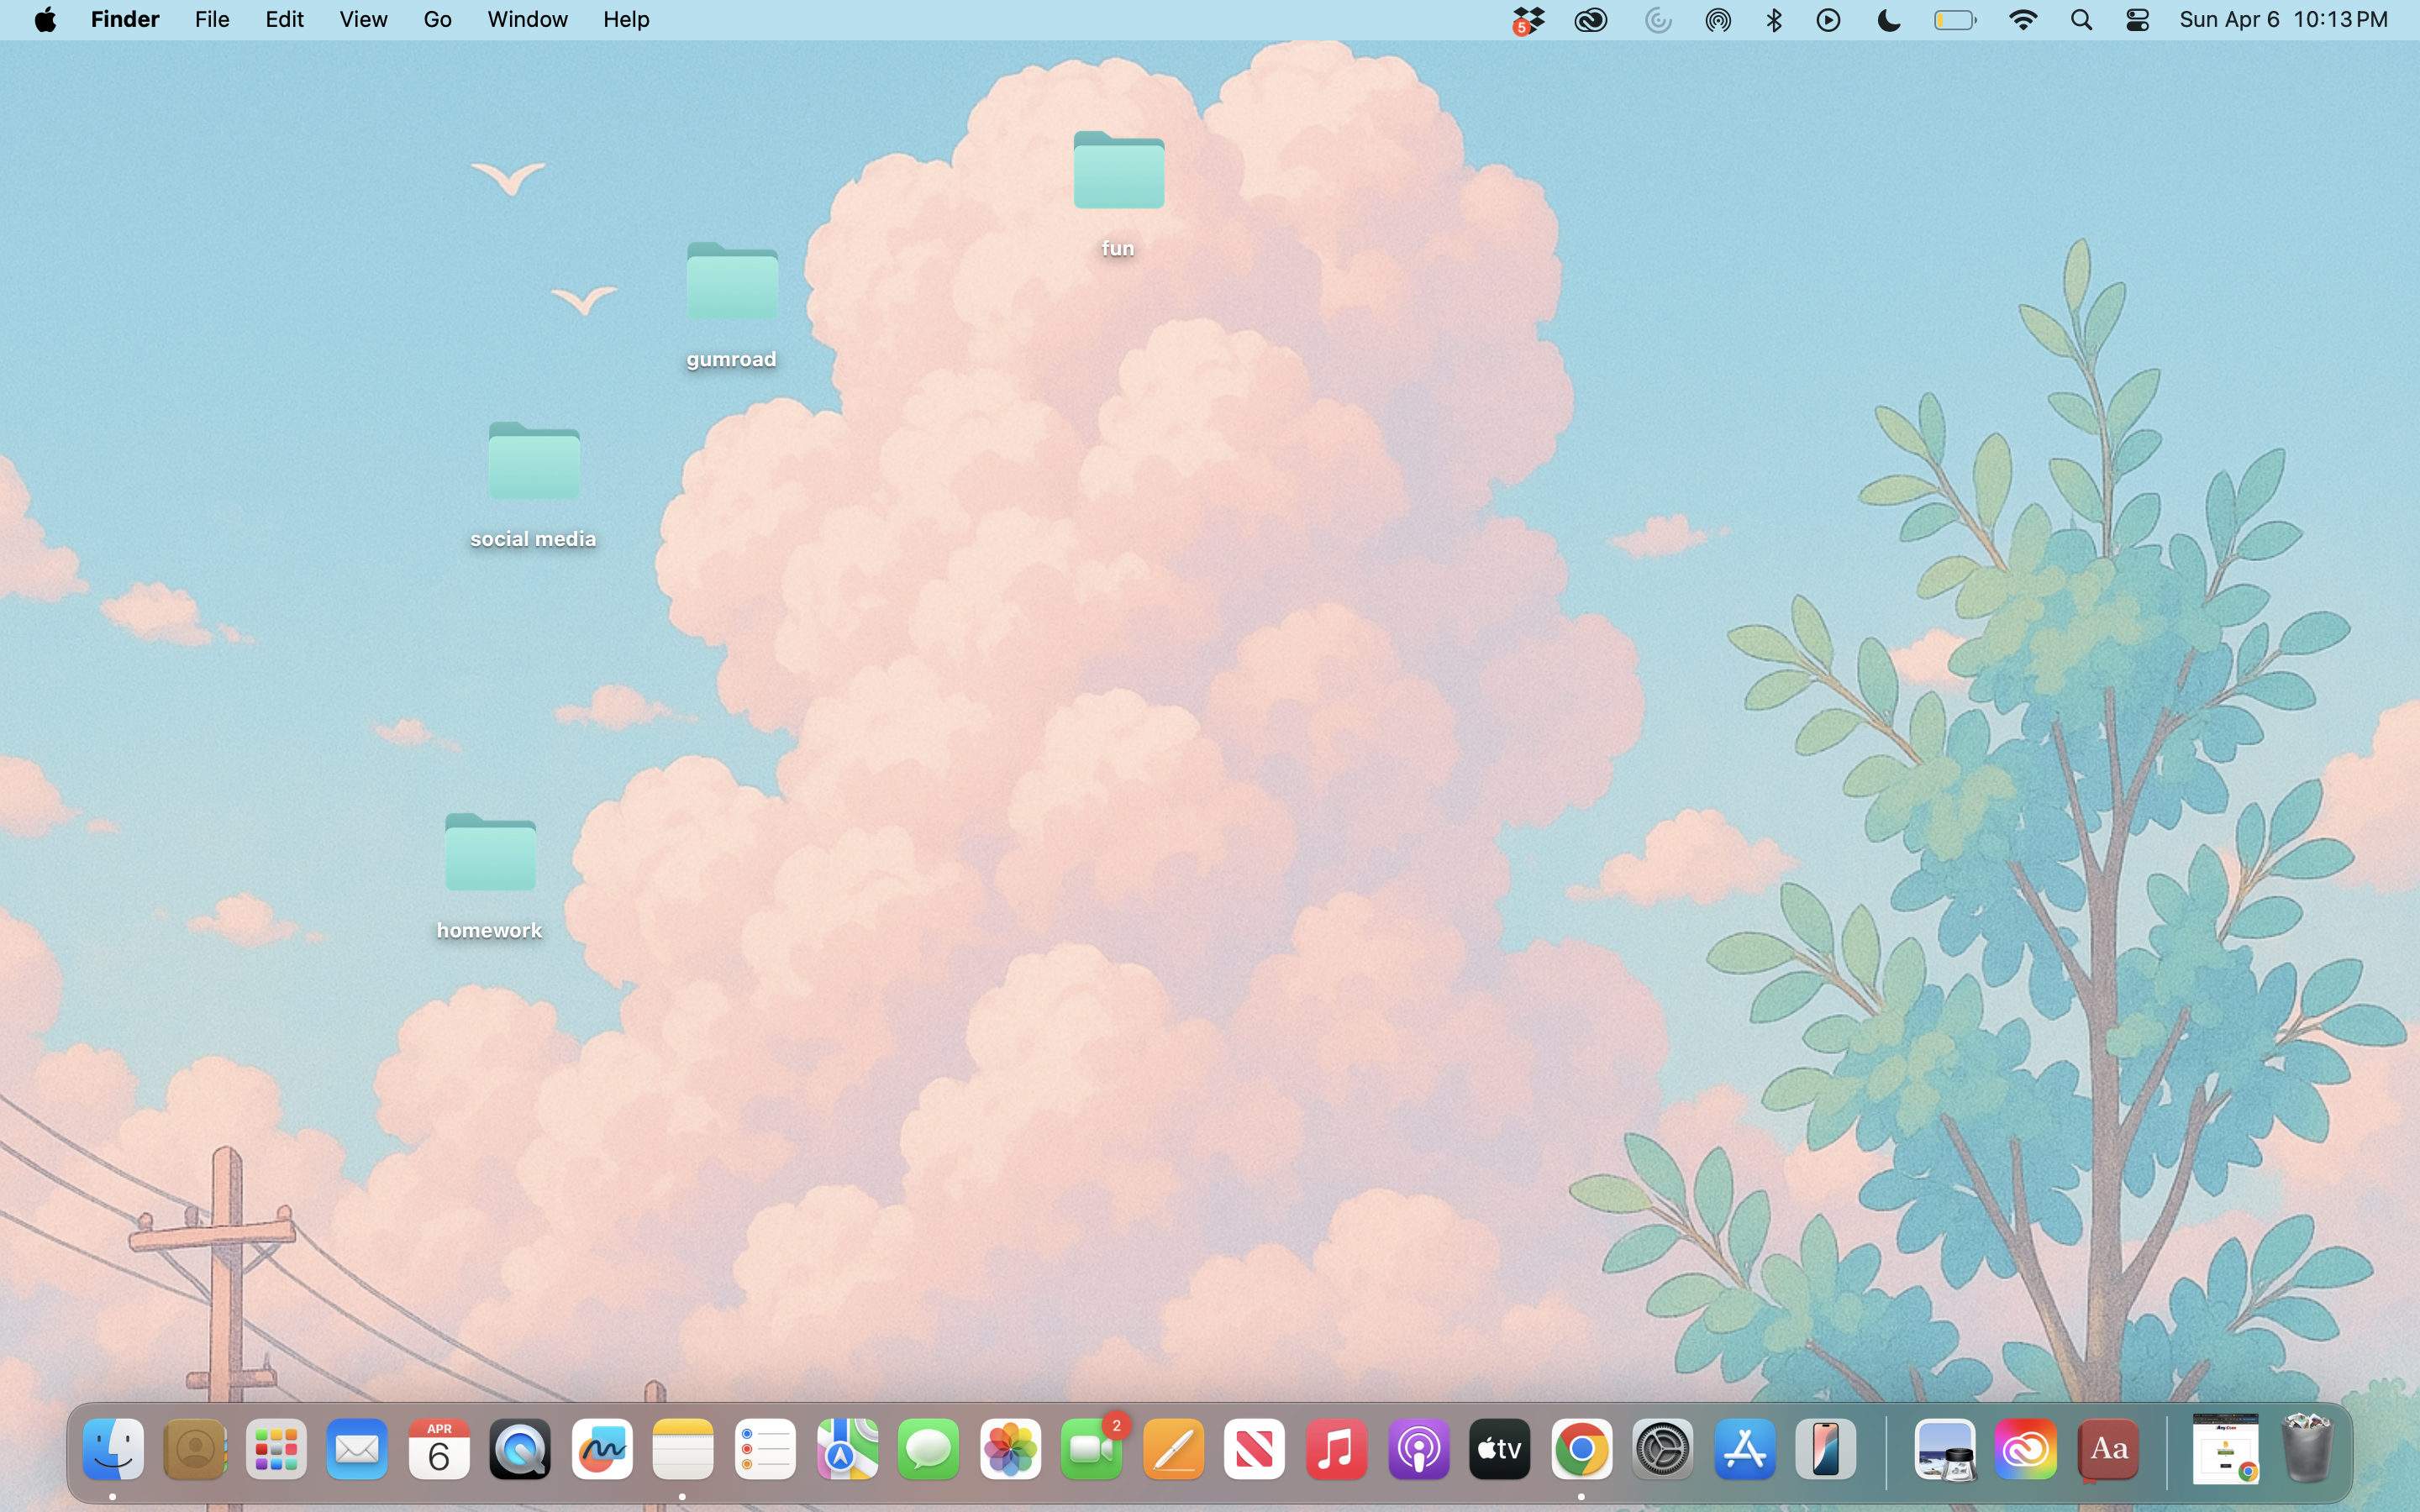Open the App Store in the Dock
Screen dimensions: 2420x1512
pyautogui.click(x=1745, y=1449)
